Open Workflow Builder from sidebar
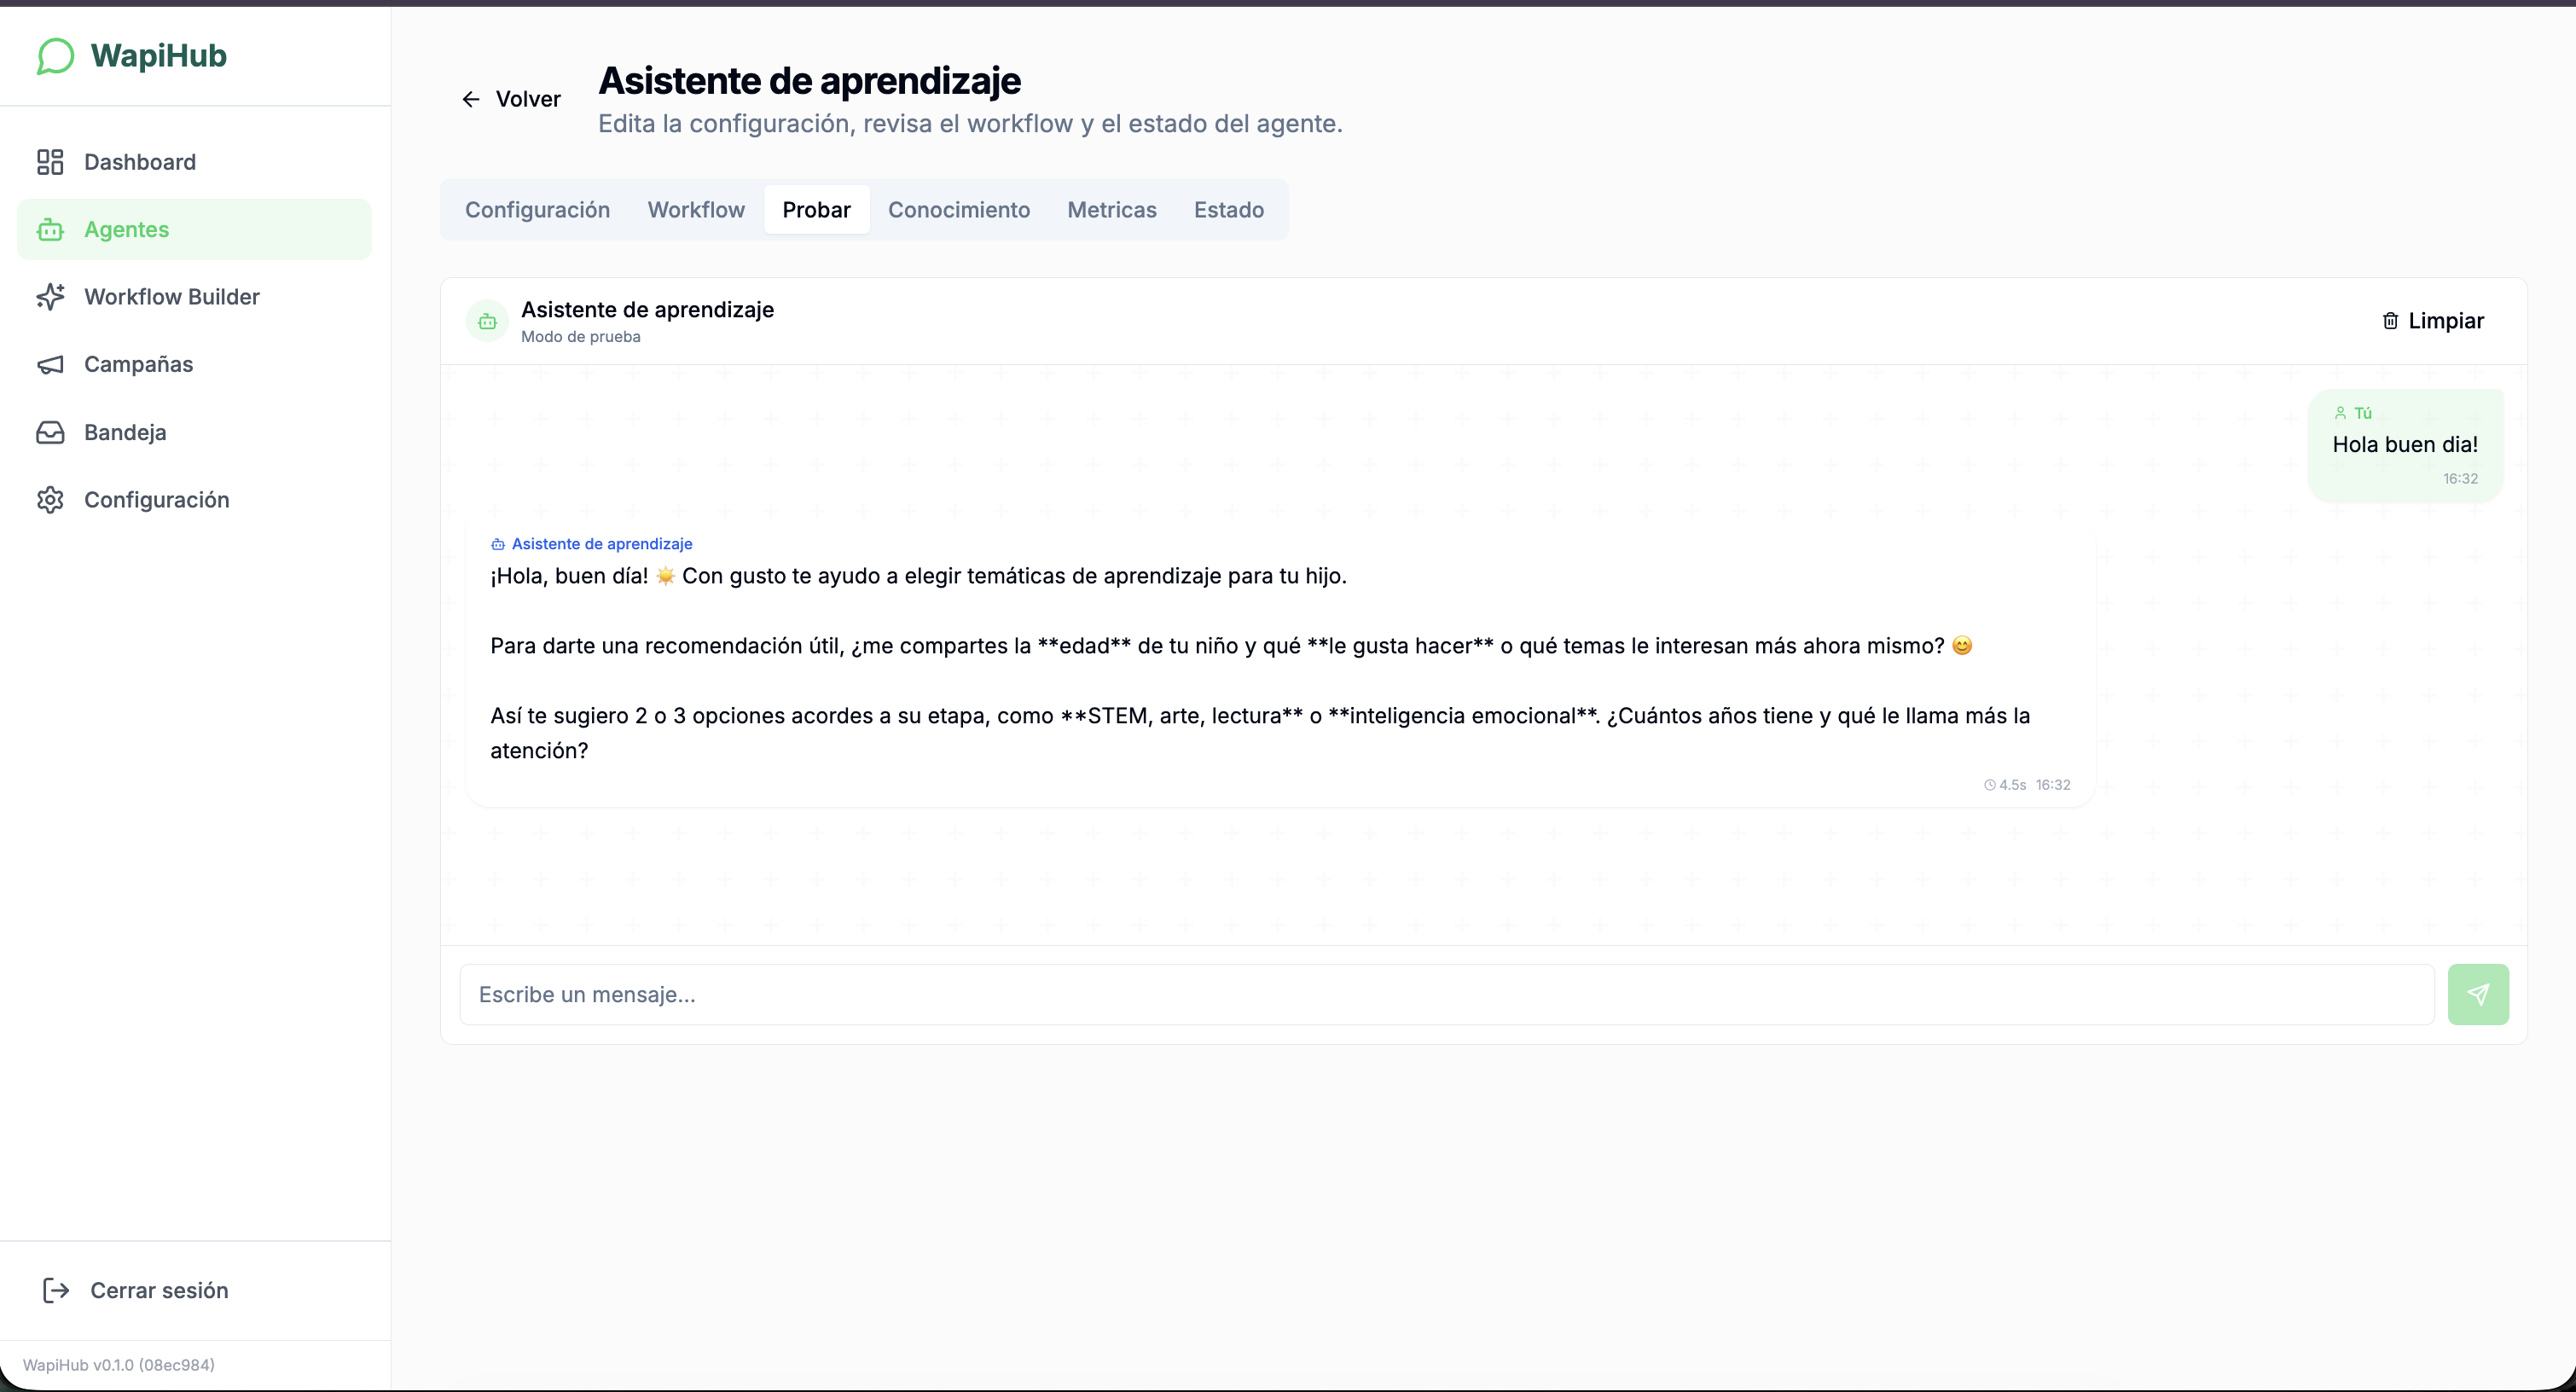 click(194, 297)
